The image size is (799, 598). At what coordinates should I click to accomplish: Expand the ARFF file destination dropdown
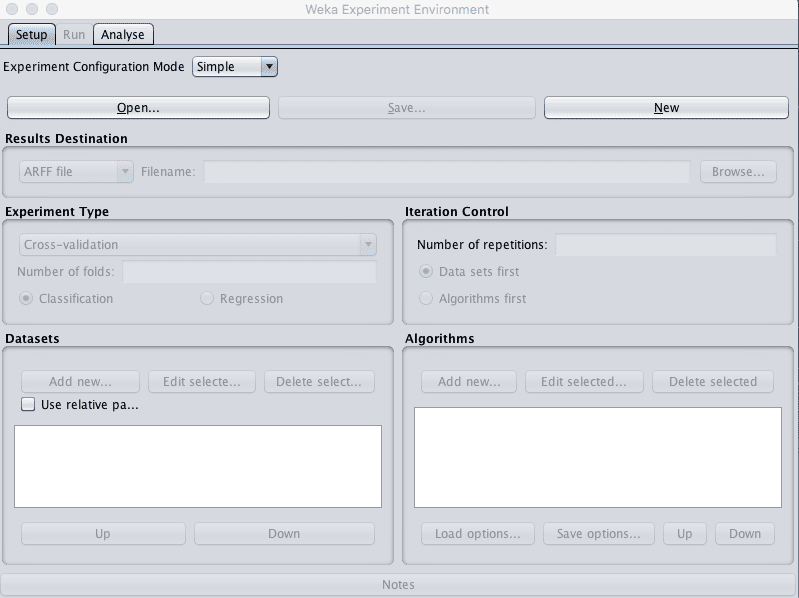click(76, 172)
